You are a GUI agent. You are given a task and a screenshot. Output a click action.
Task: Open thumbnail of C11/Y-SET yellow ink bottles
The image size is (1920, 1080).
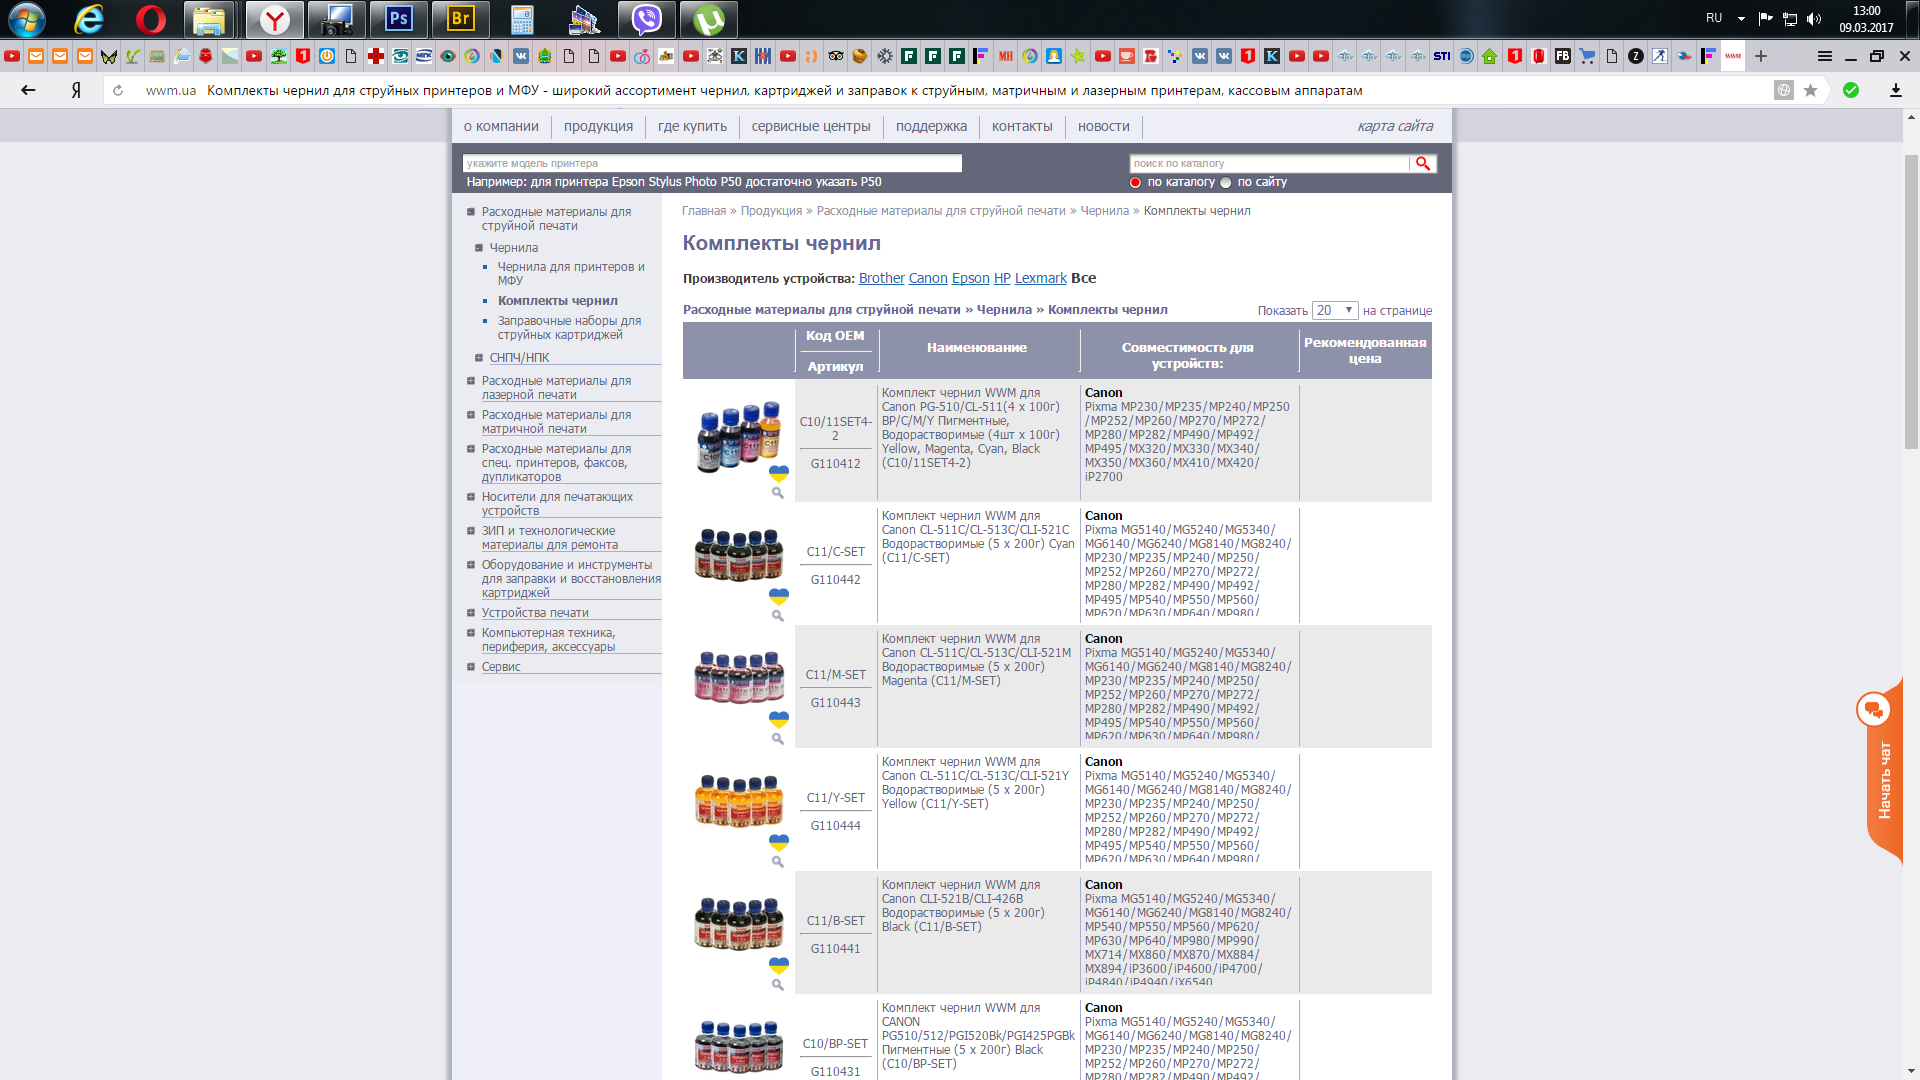pyautogui.click(x=739, y=800)
